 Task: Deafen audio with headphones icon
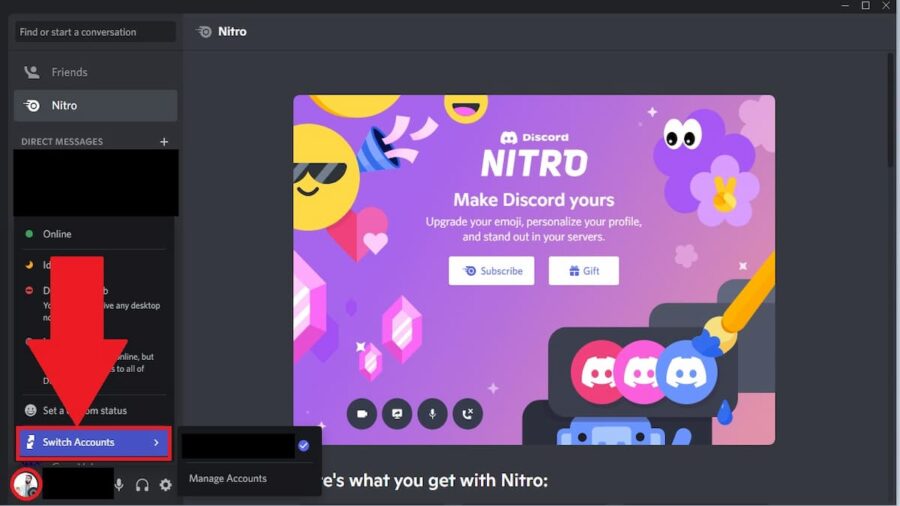coord(142,485)
